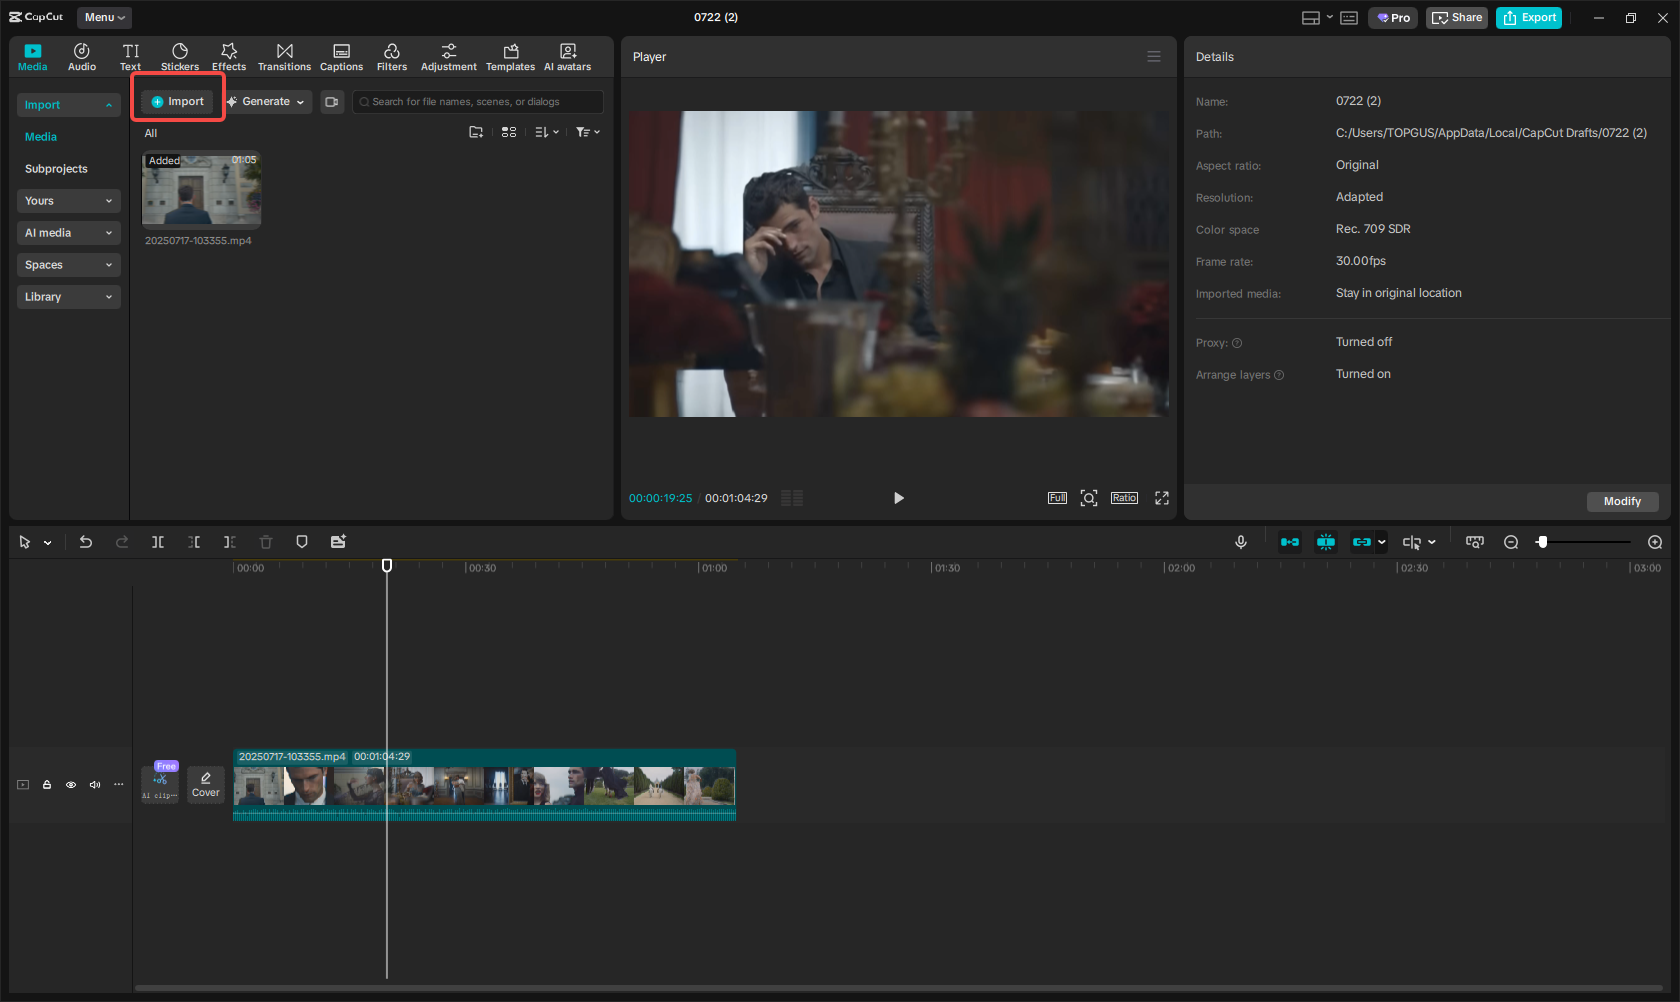Click the voiceover microphone icon
Viewport: 1680px width, 1002px height.
point(1240,541)
